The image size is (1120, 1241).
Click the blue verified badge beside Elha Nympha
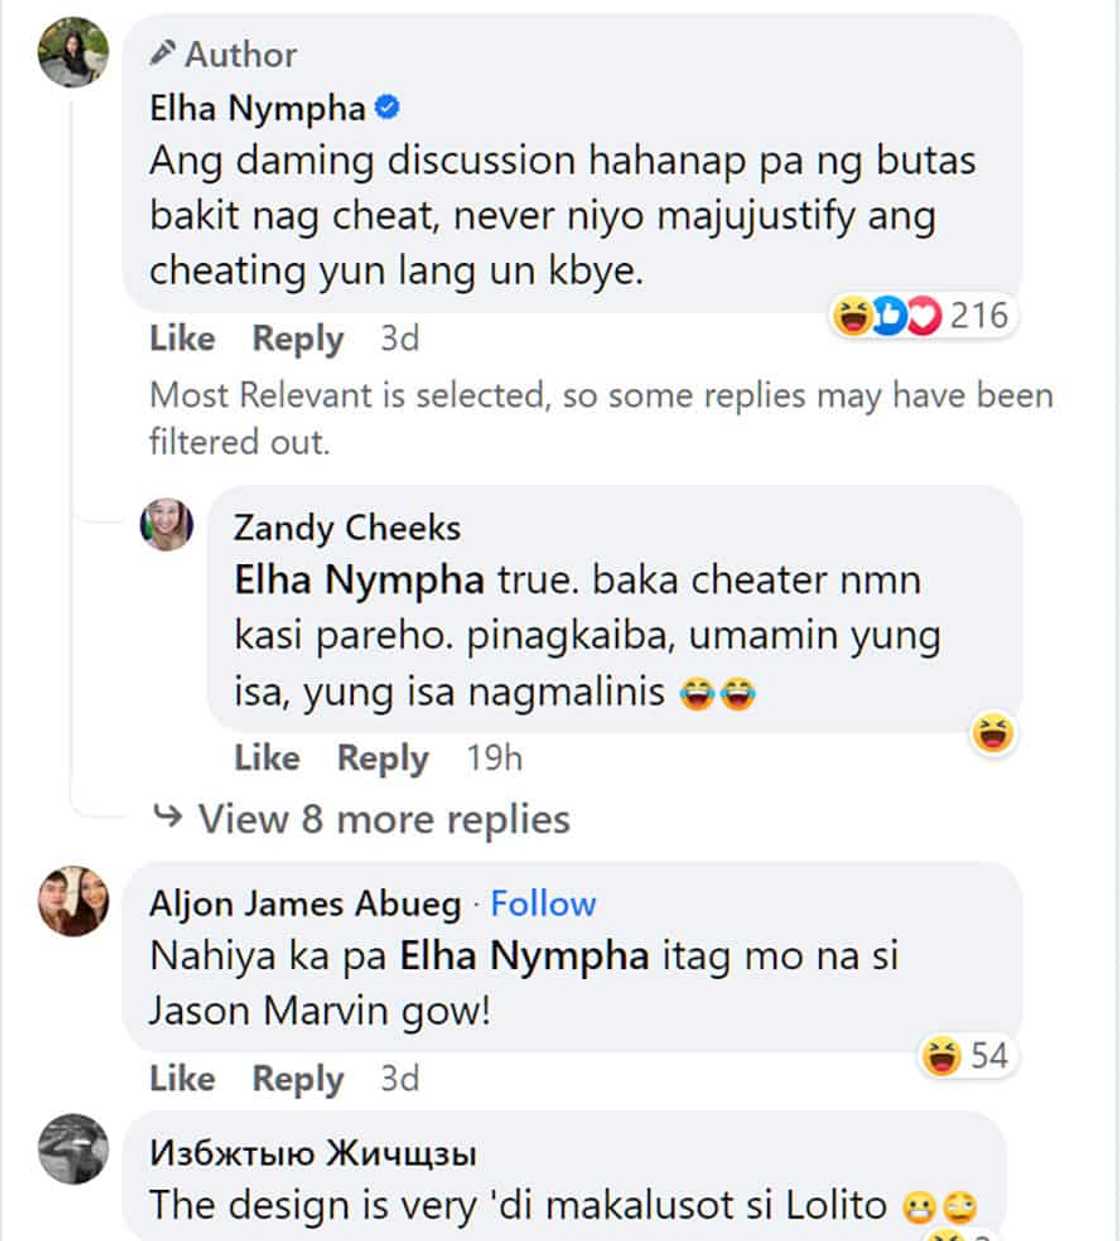[x=387, y=108]
